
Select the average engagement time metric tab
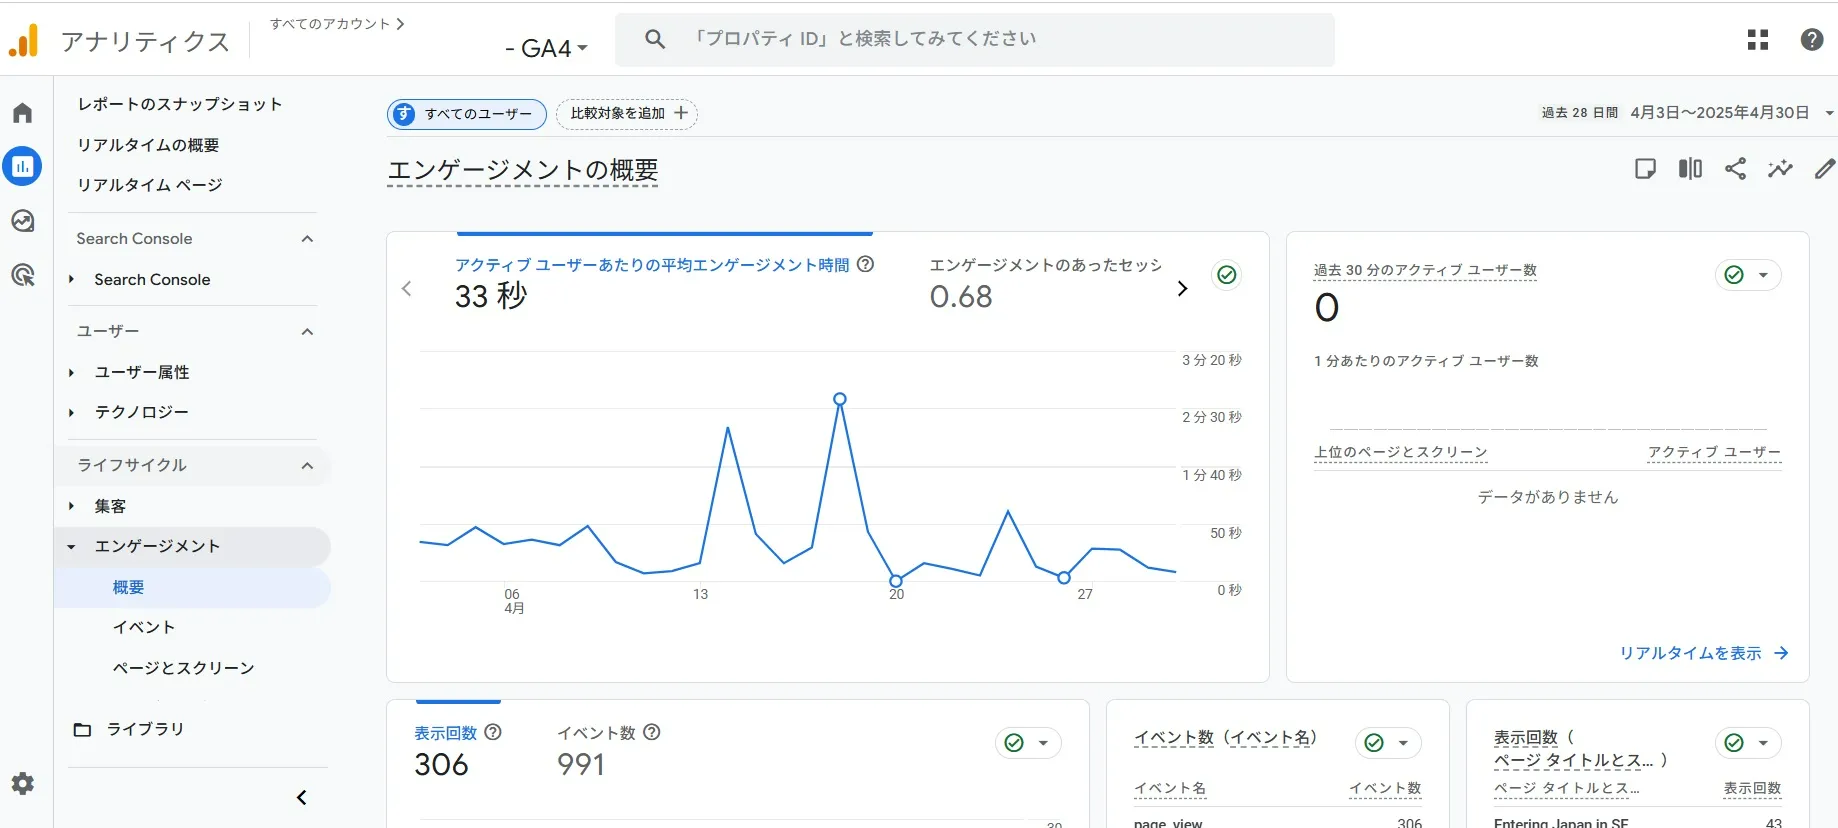664,282
